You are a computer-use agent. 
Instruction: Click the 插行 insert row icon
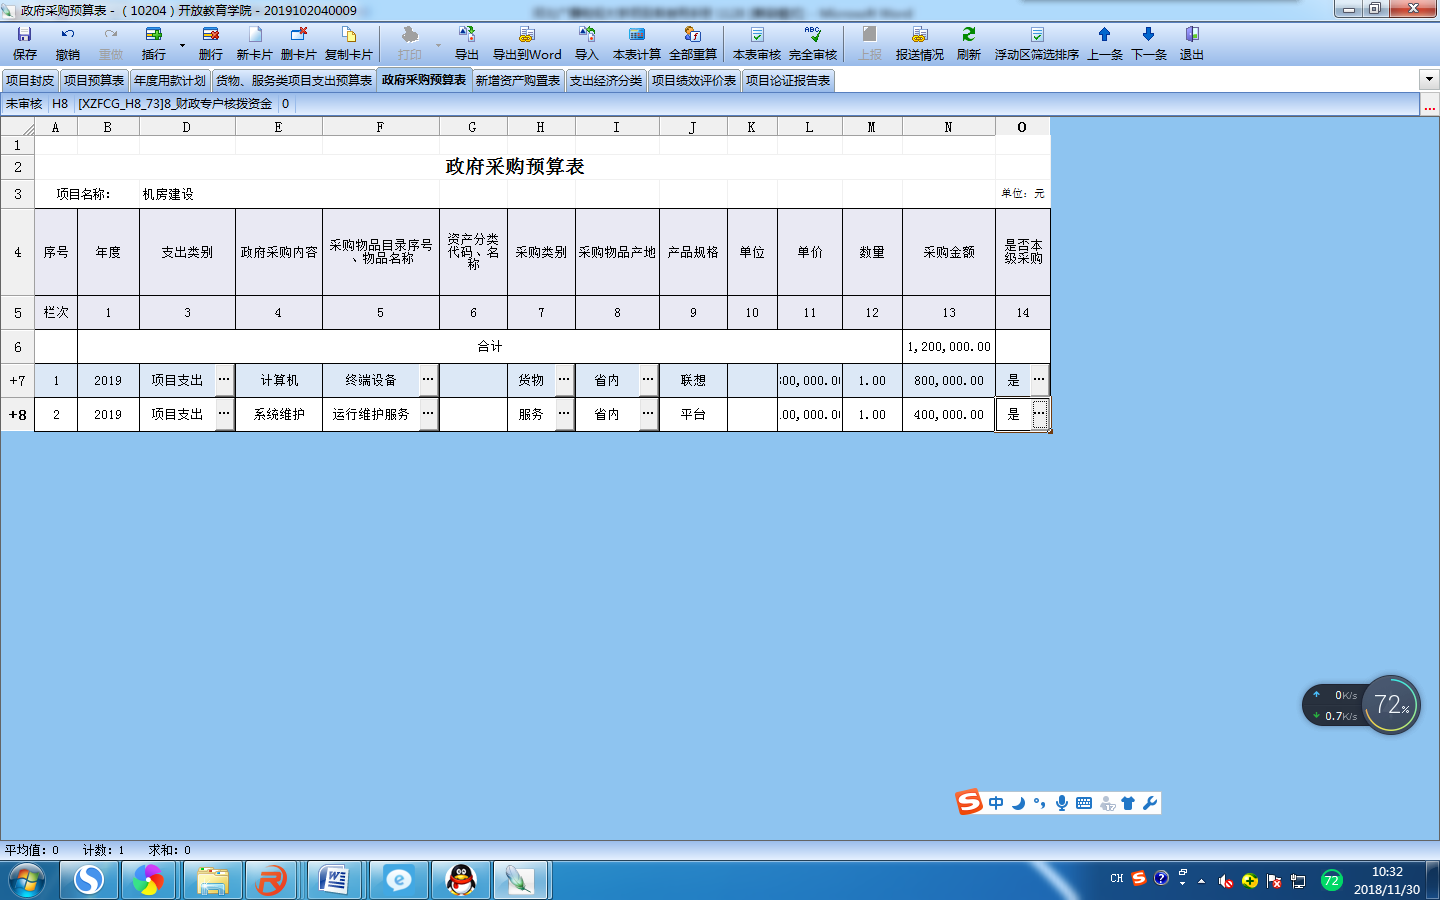coord(153,36)
